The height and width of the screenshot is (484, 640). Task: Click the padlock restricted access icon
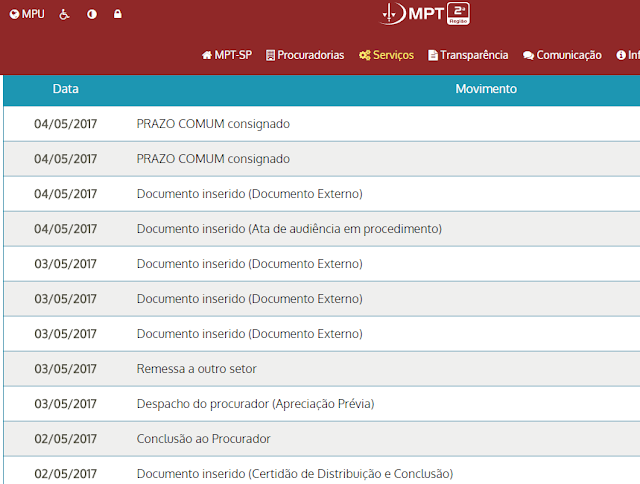click(118, 14)
